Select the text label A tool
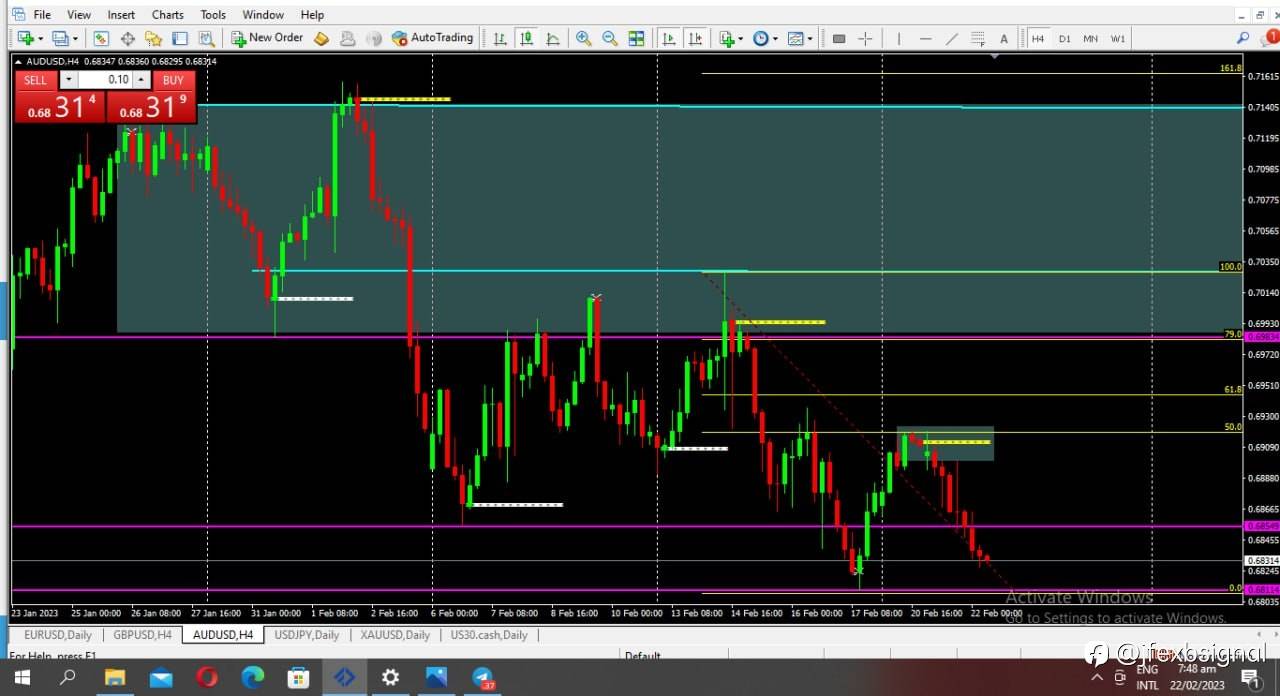The image size is (1280, 696). tap(1004, 38)
